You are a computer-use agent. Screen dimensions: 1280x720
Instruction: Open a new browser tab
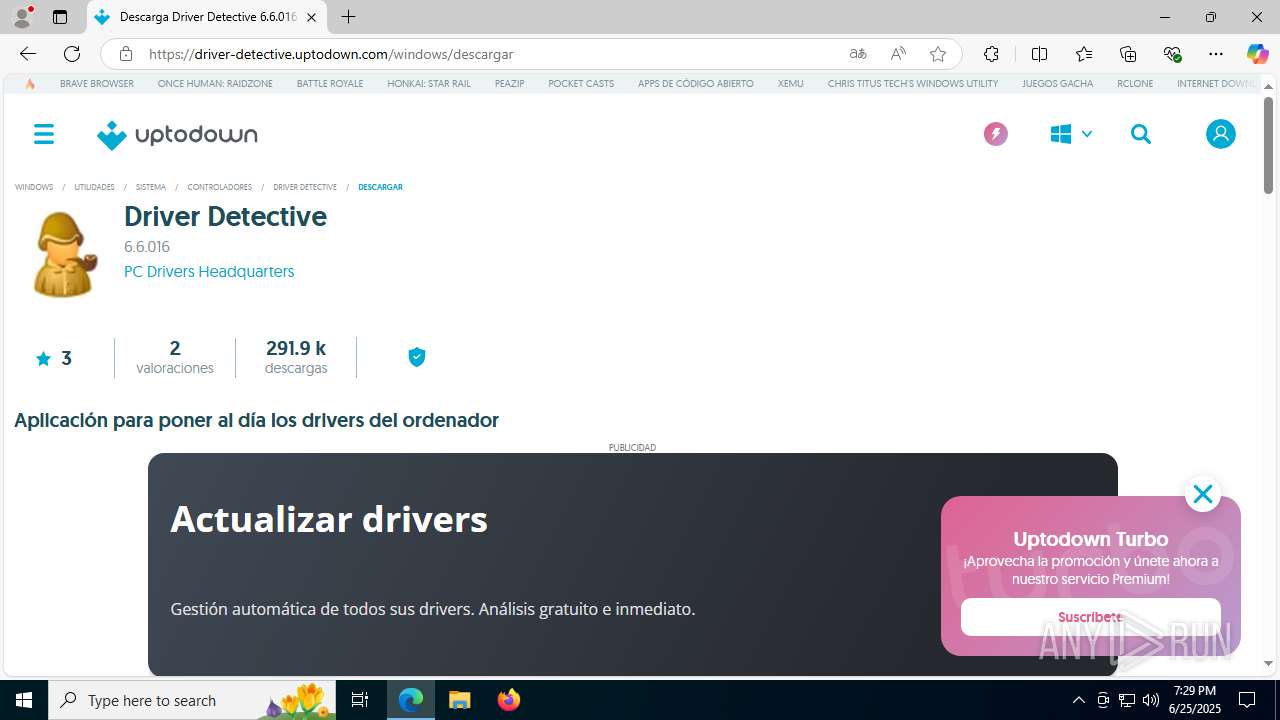348,17
